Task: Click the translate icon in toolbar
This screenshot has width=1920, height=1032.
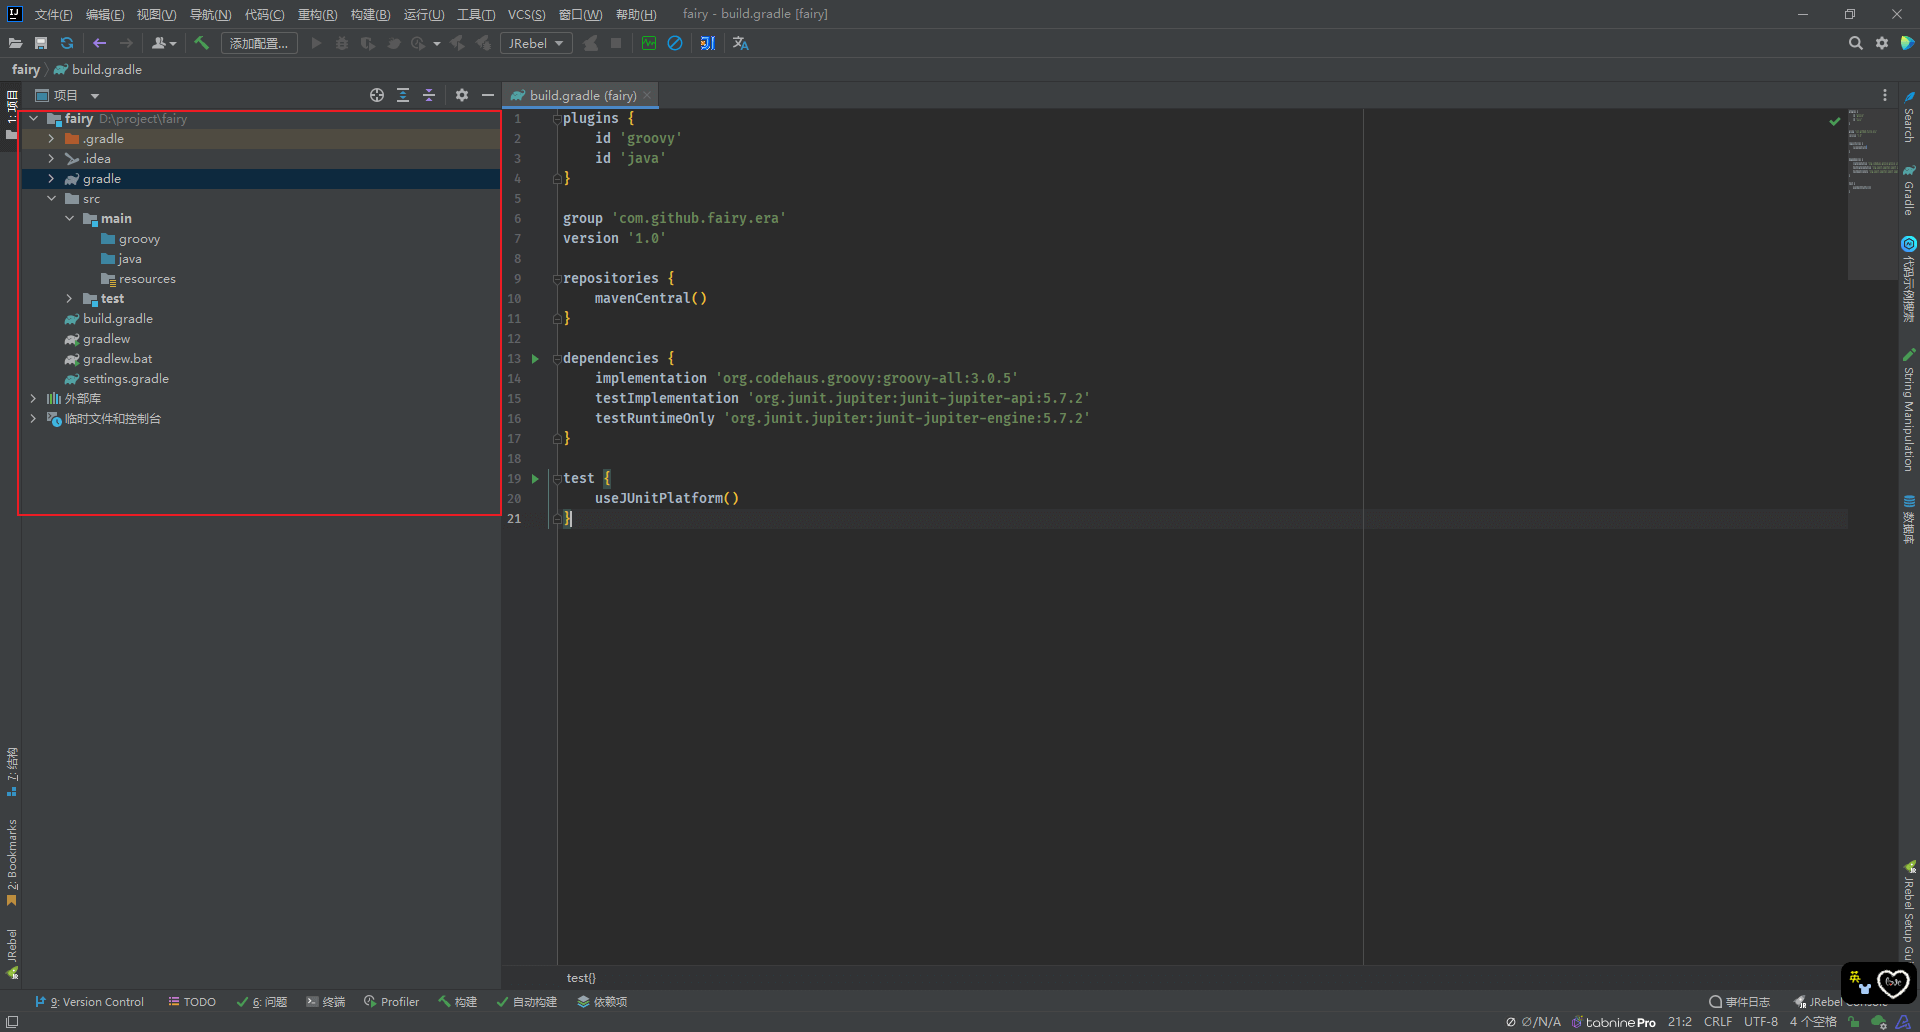Action: click(x=741, y=43)
